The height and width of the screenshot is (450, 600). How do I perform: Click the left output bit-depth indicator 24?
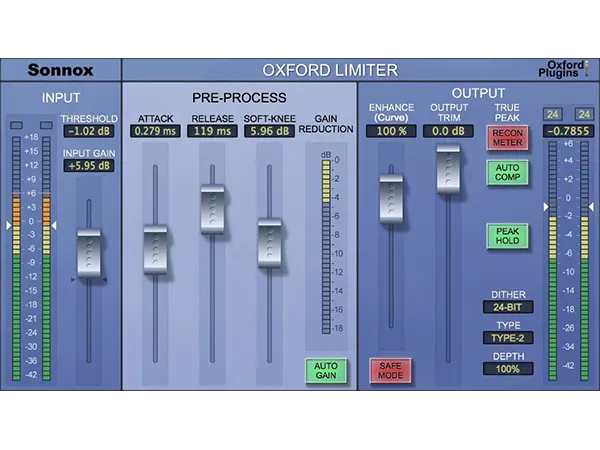553,114
